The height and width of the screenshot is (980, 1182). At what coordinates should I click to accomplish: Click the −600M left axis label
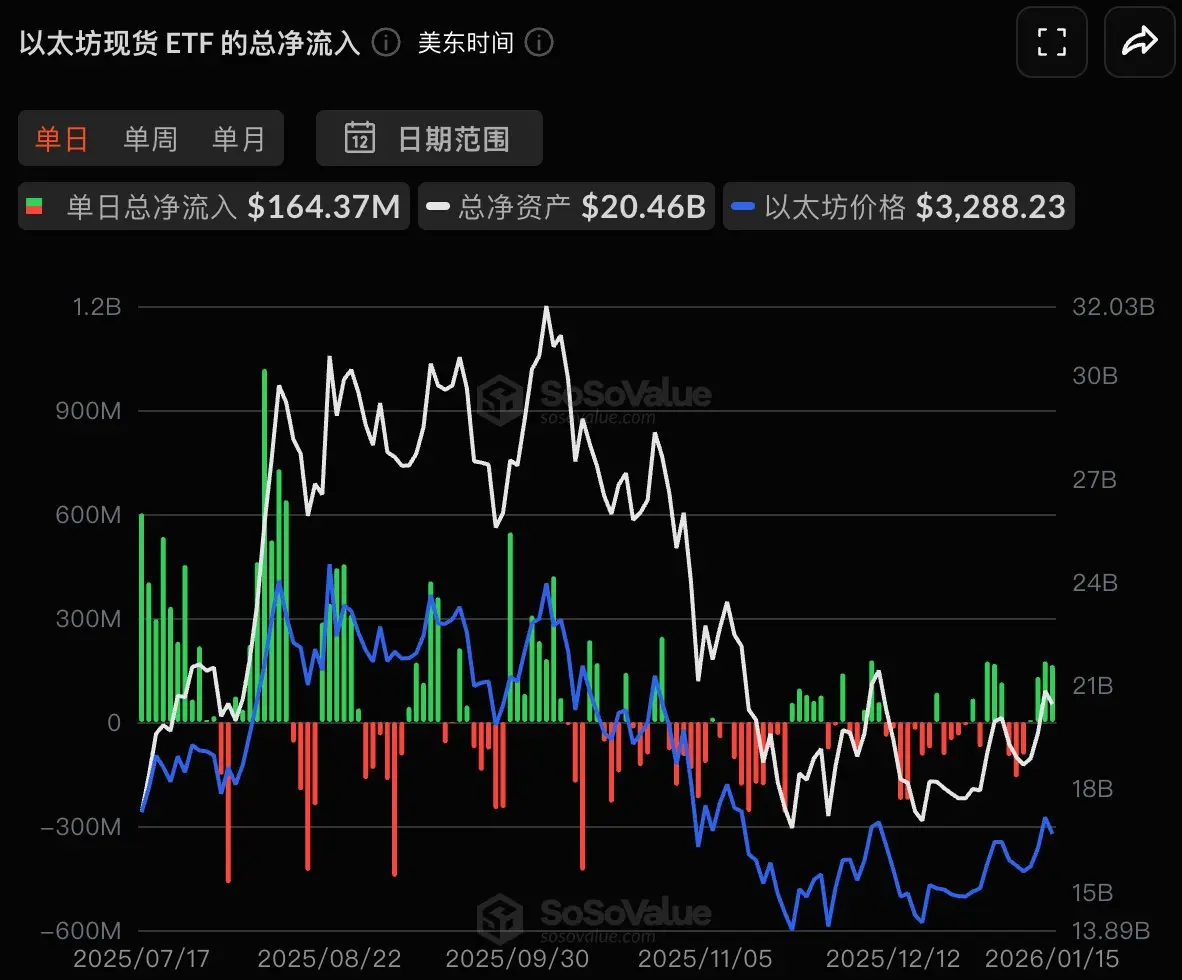81,931
